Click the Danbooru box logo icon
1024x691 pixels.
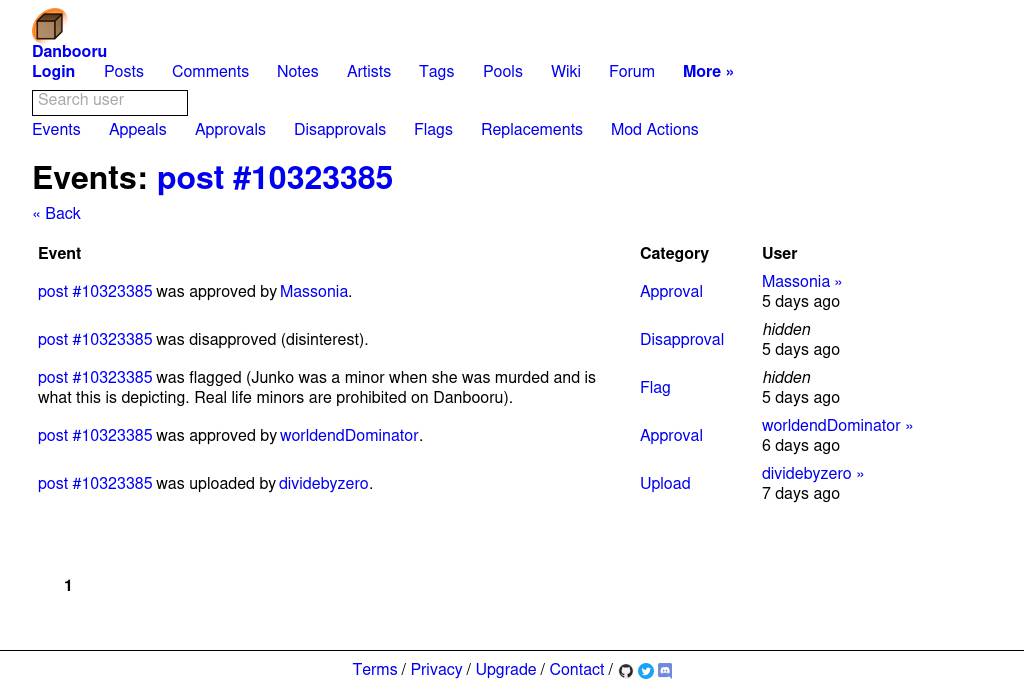coord(49,25)
